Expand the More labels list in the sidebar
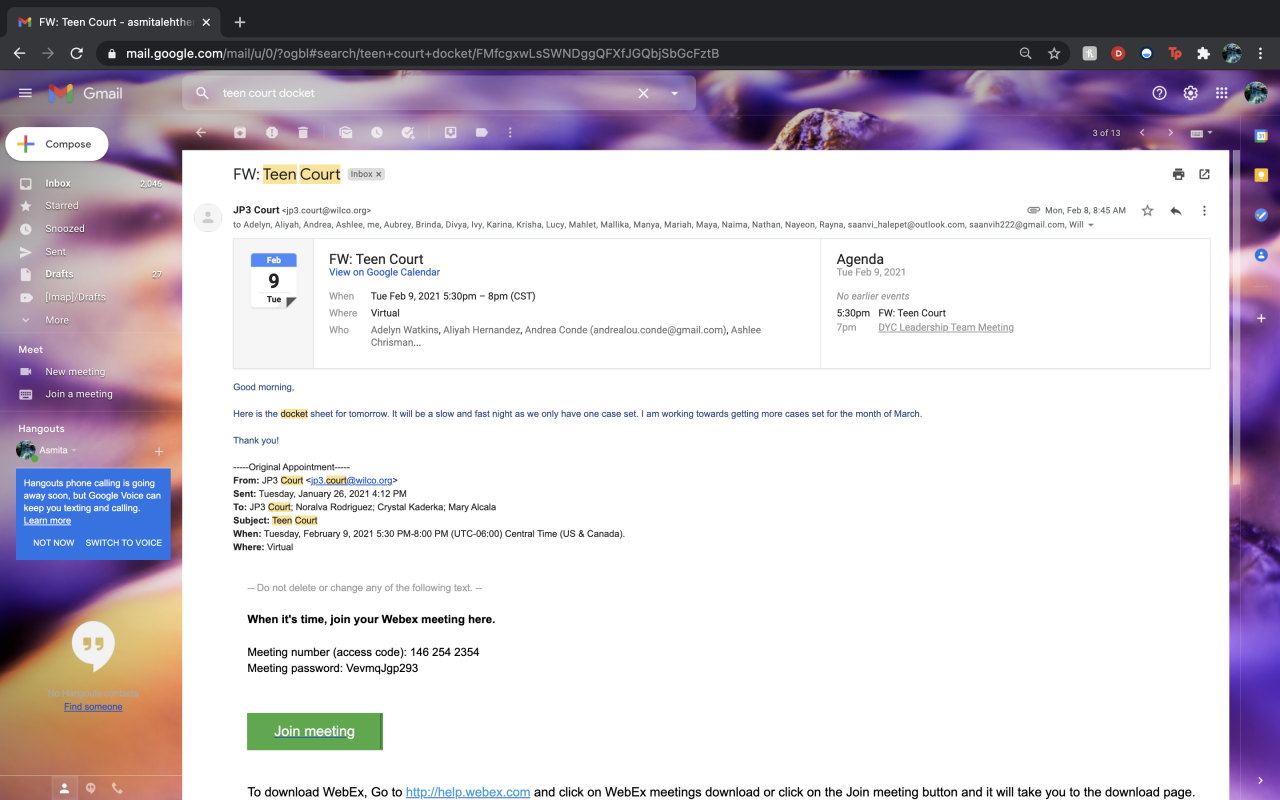 point(57,320)
